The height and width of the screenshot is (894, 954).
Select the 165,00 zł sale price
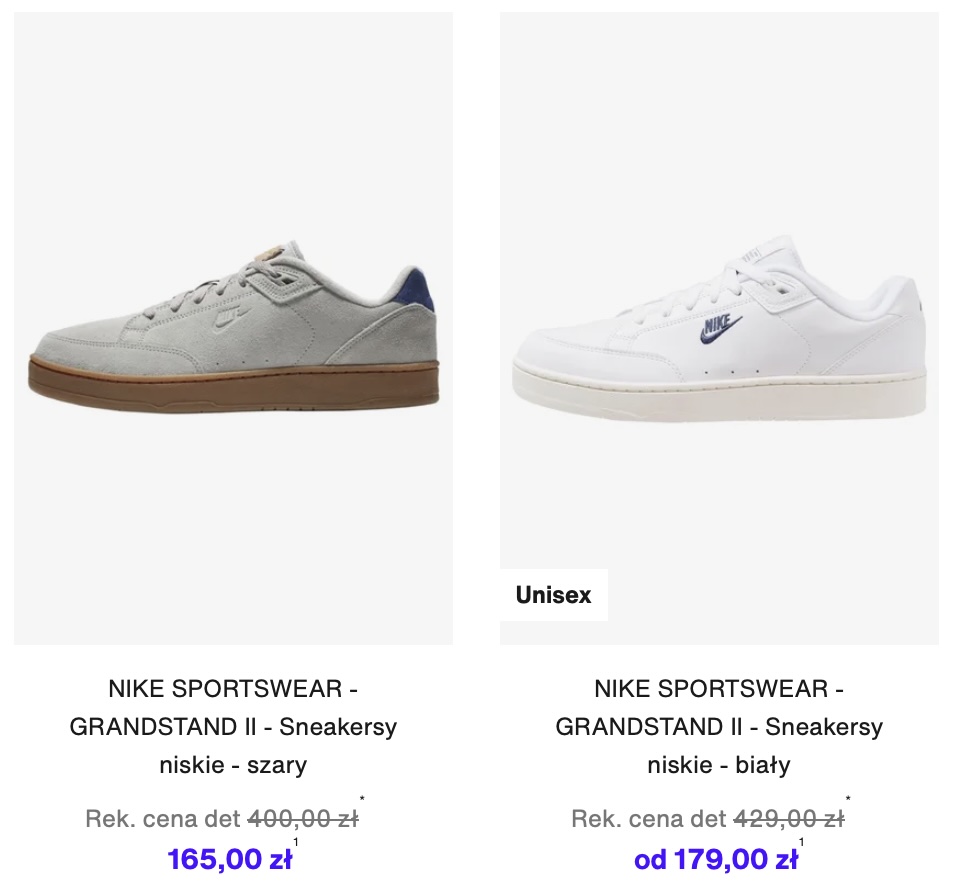point(230,859)
